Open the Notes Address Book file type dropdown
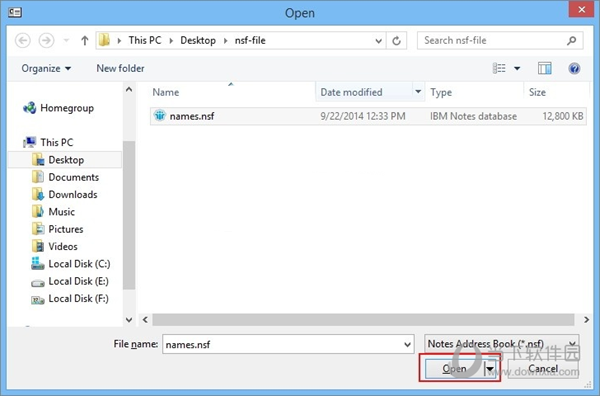Image resolution: width=600 pixels, height=396 pixels. pos(502,344)
